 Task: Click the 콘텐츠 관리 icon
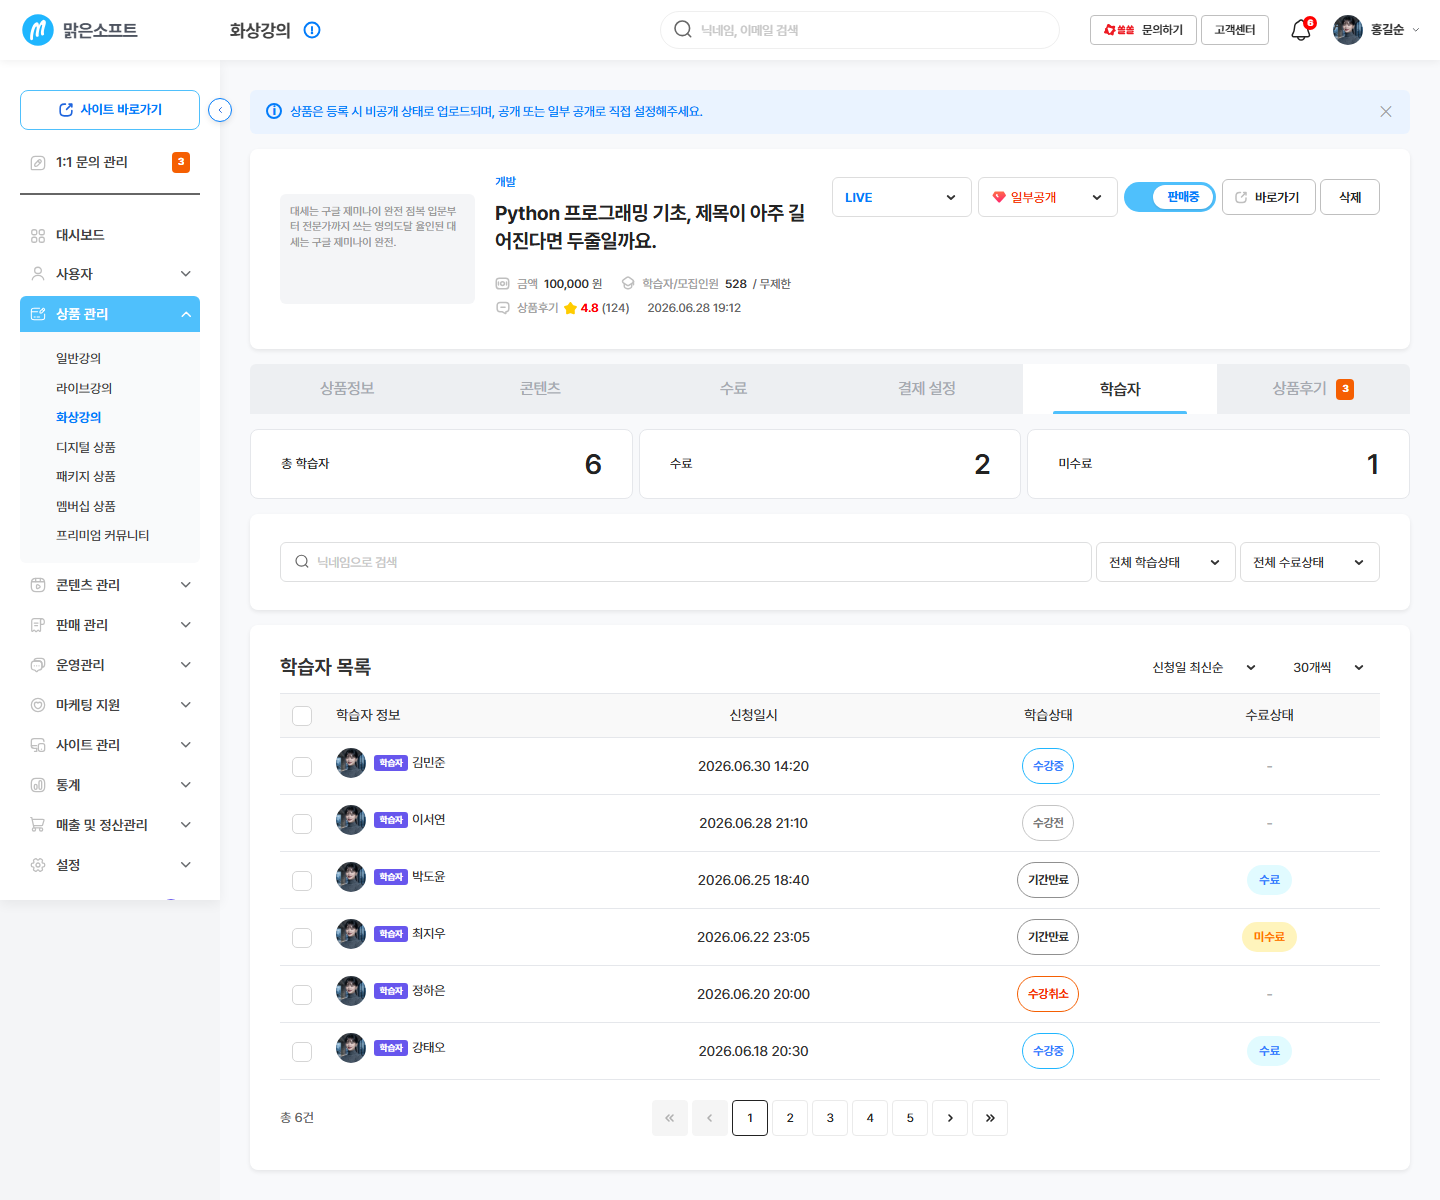[38, 585]
